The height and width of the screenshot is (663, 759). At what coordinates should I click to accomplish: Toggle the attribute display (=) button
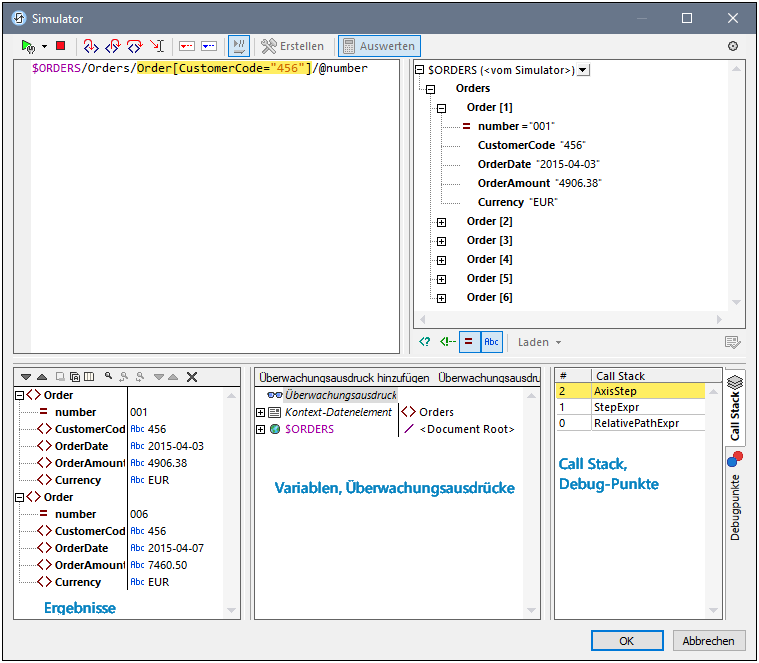click(x=468, y=342)
